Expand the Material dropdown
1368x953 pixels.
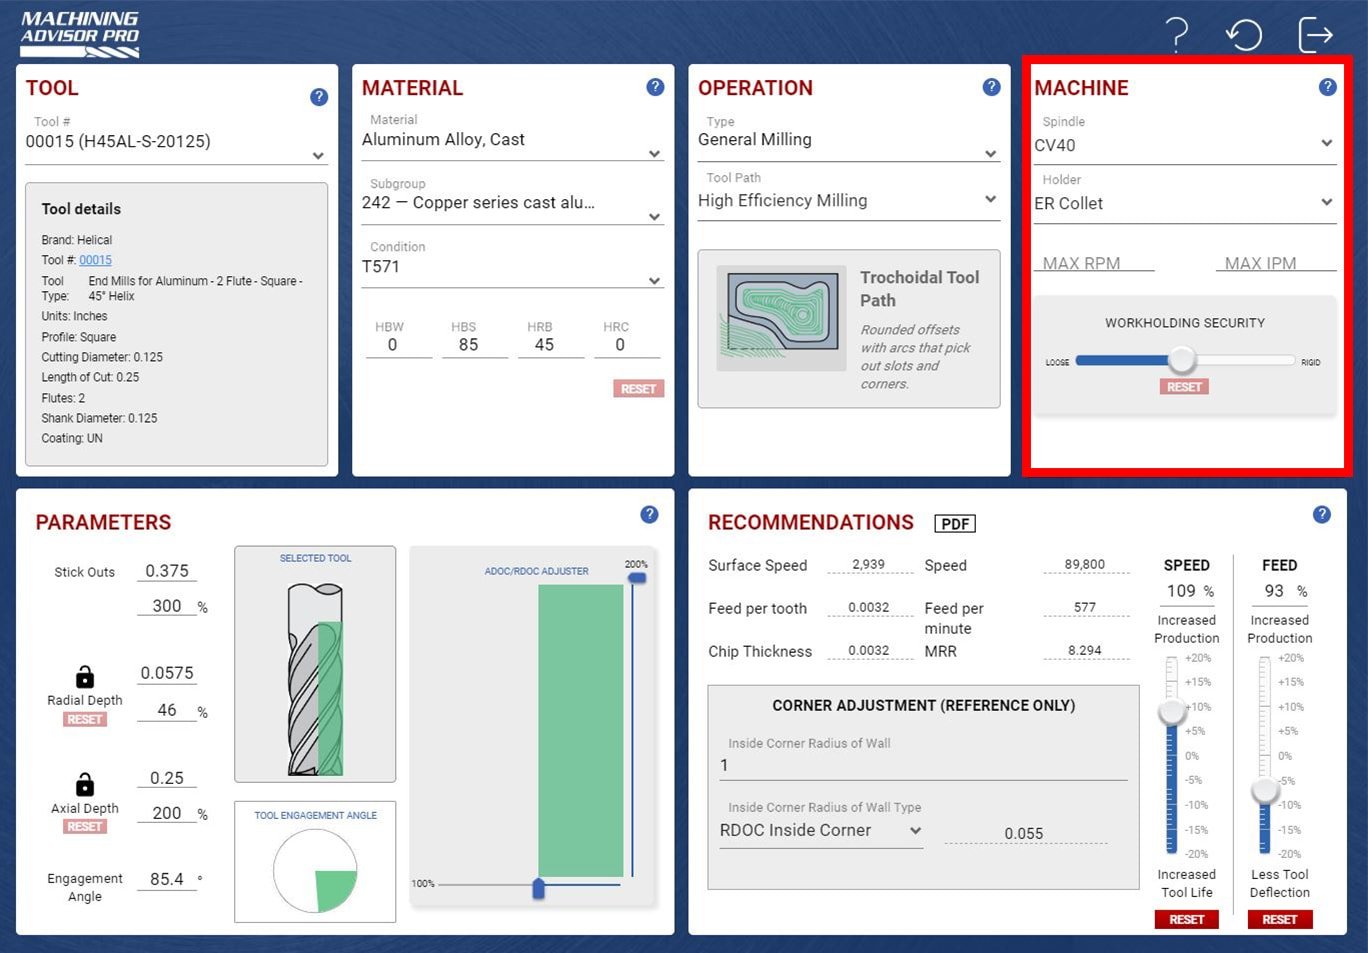pos(512,141)
